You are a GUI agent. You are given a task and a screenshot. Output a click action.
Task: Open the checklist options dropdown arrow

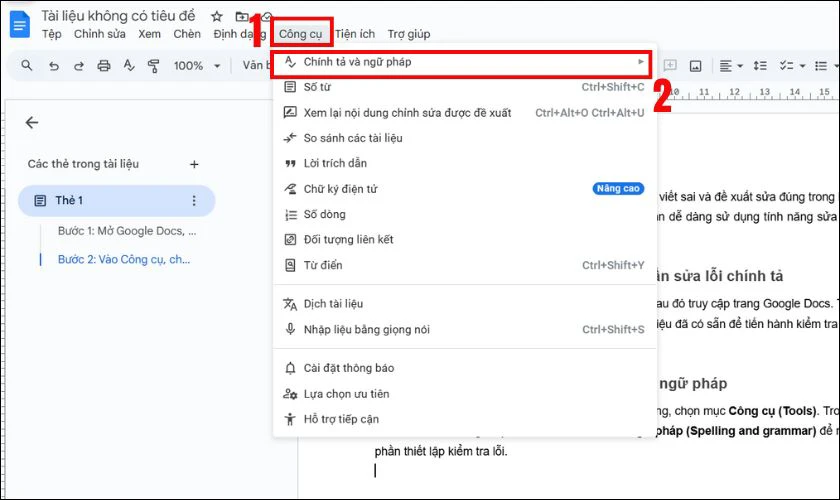click(802, 66)
